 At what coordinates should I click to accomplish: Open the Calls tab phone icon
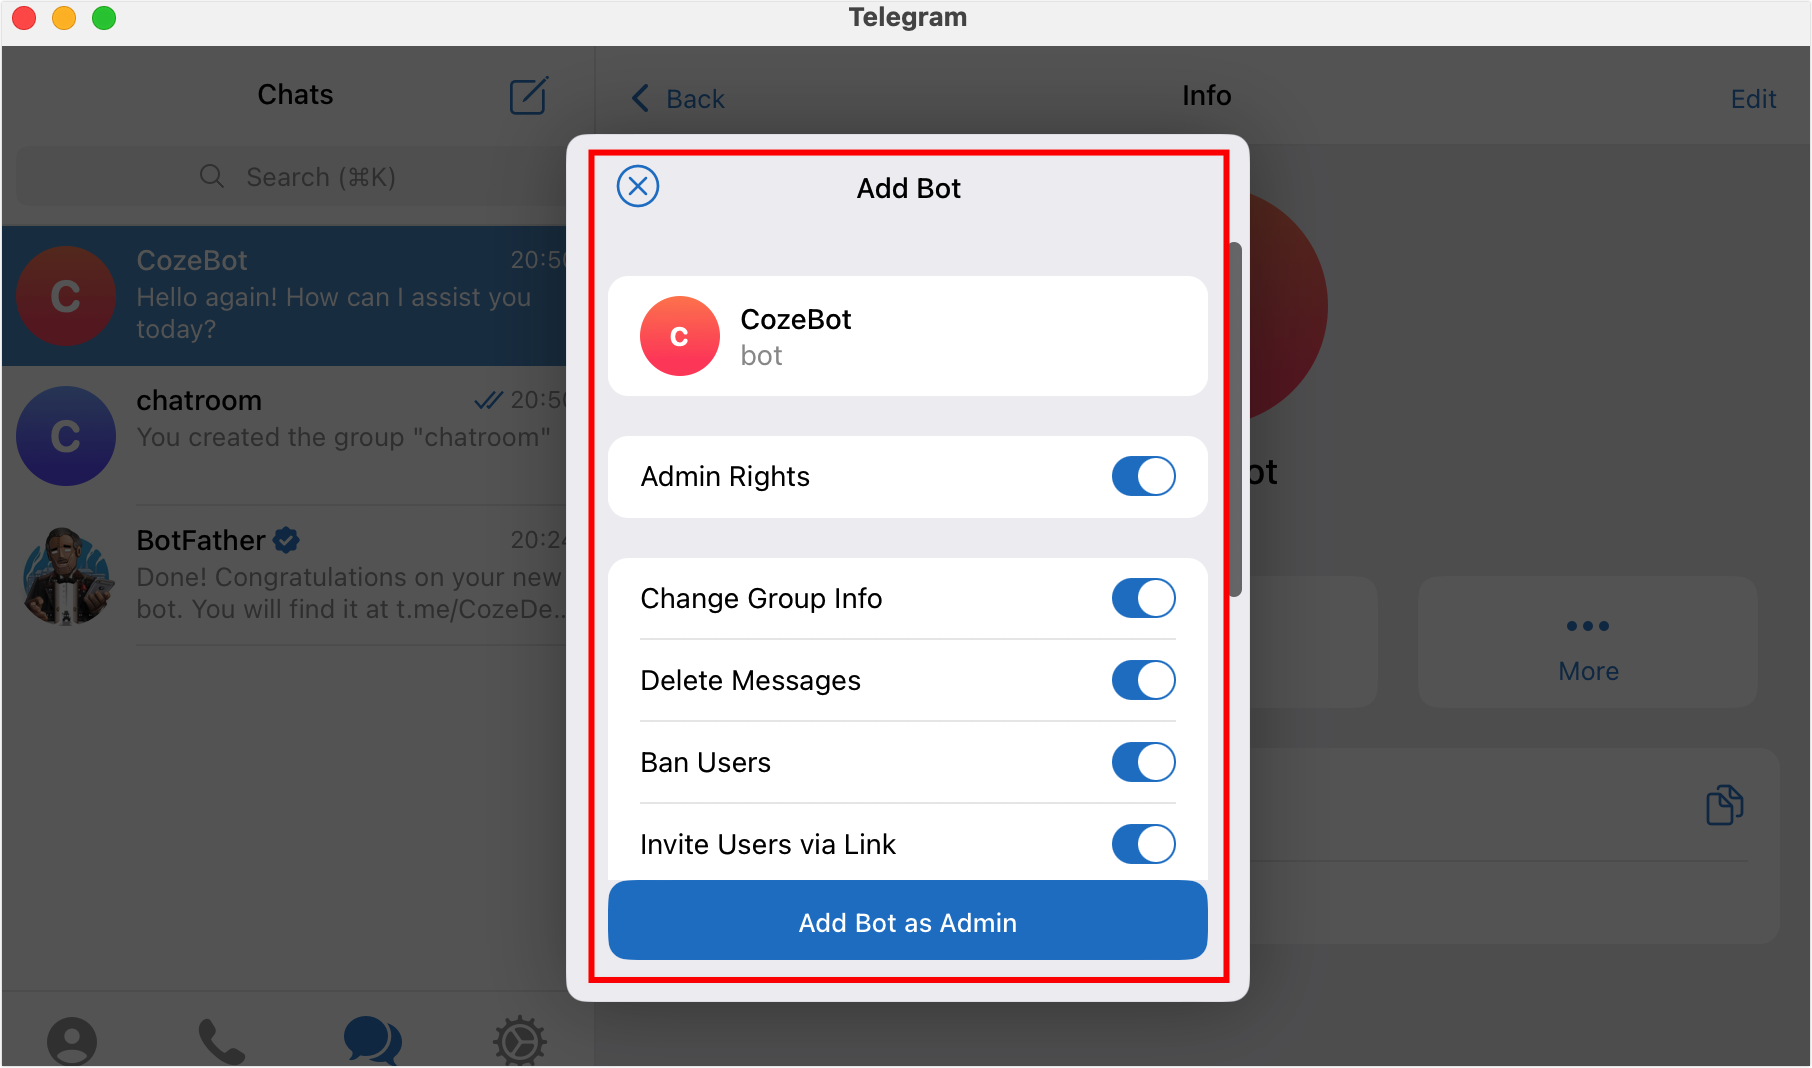[x=221, y=1041]
